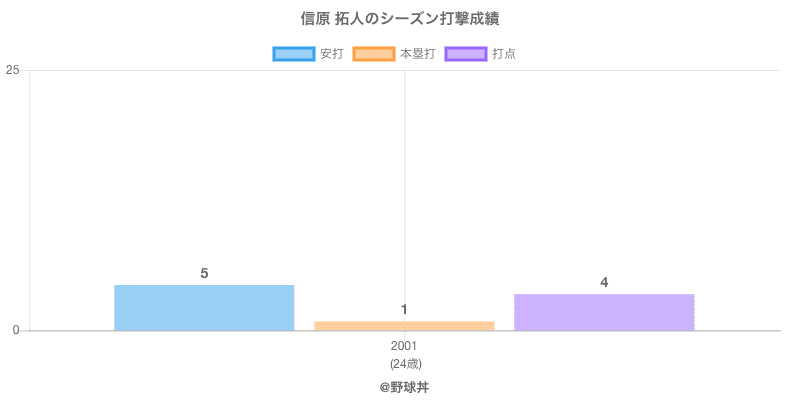
Task: Toggle the 打点 series via legend text
Action: coord(504,54)
